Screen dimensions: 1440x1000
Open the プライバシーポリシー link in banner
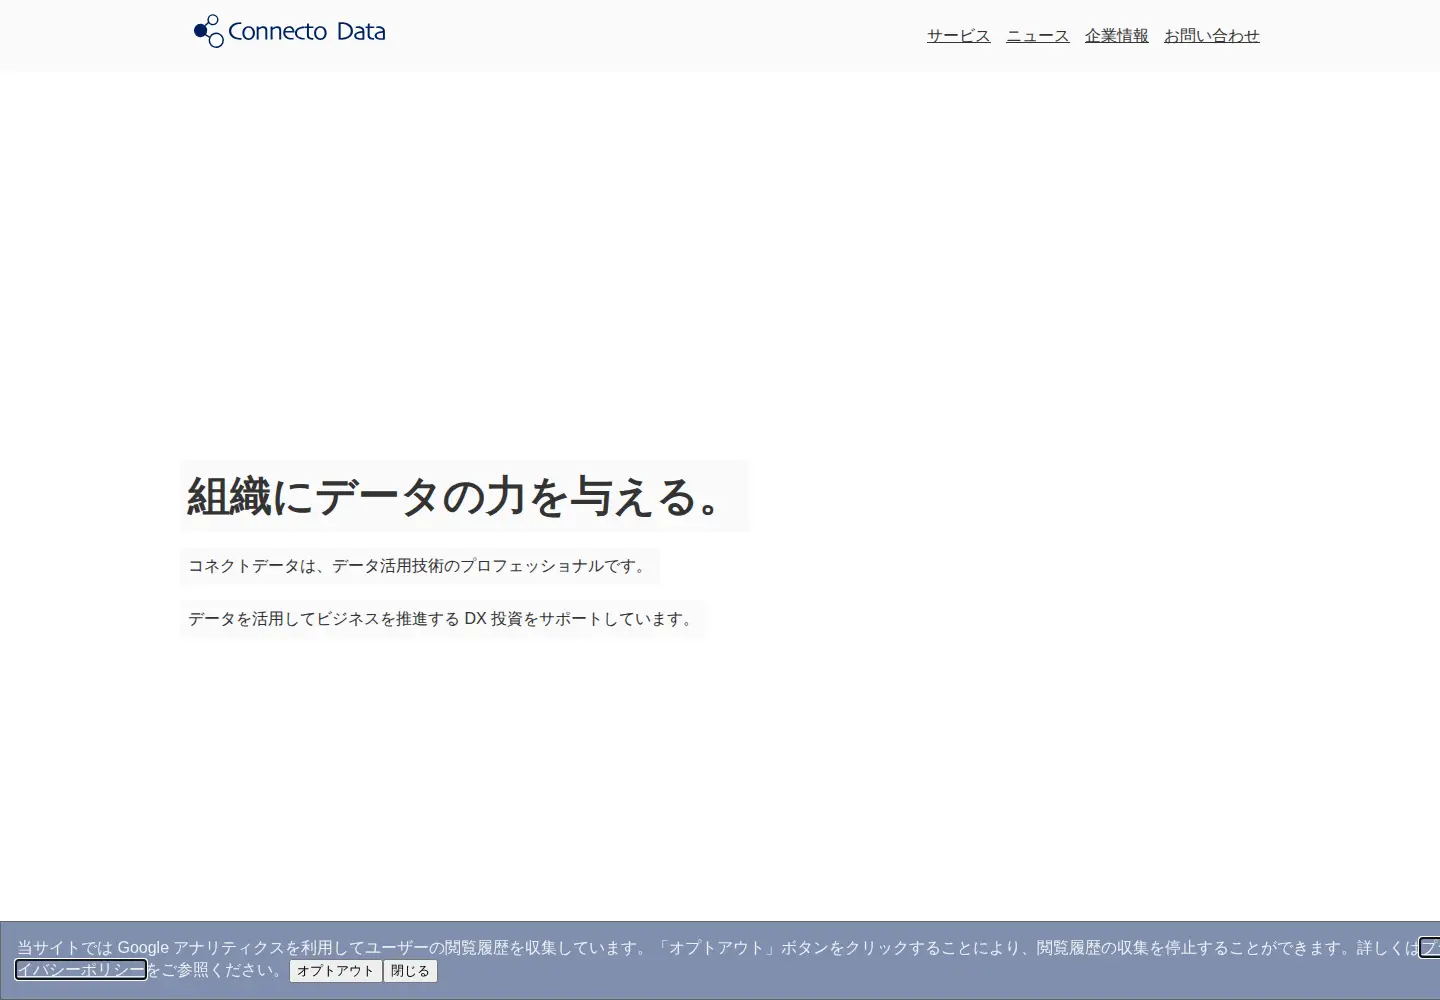click(81, 970)
